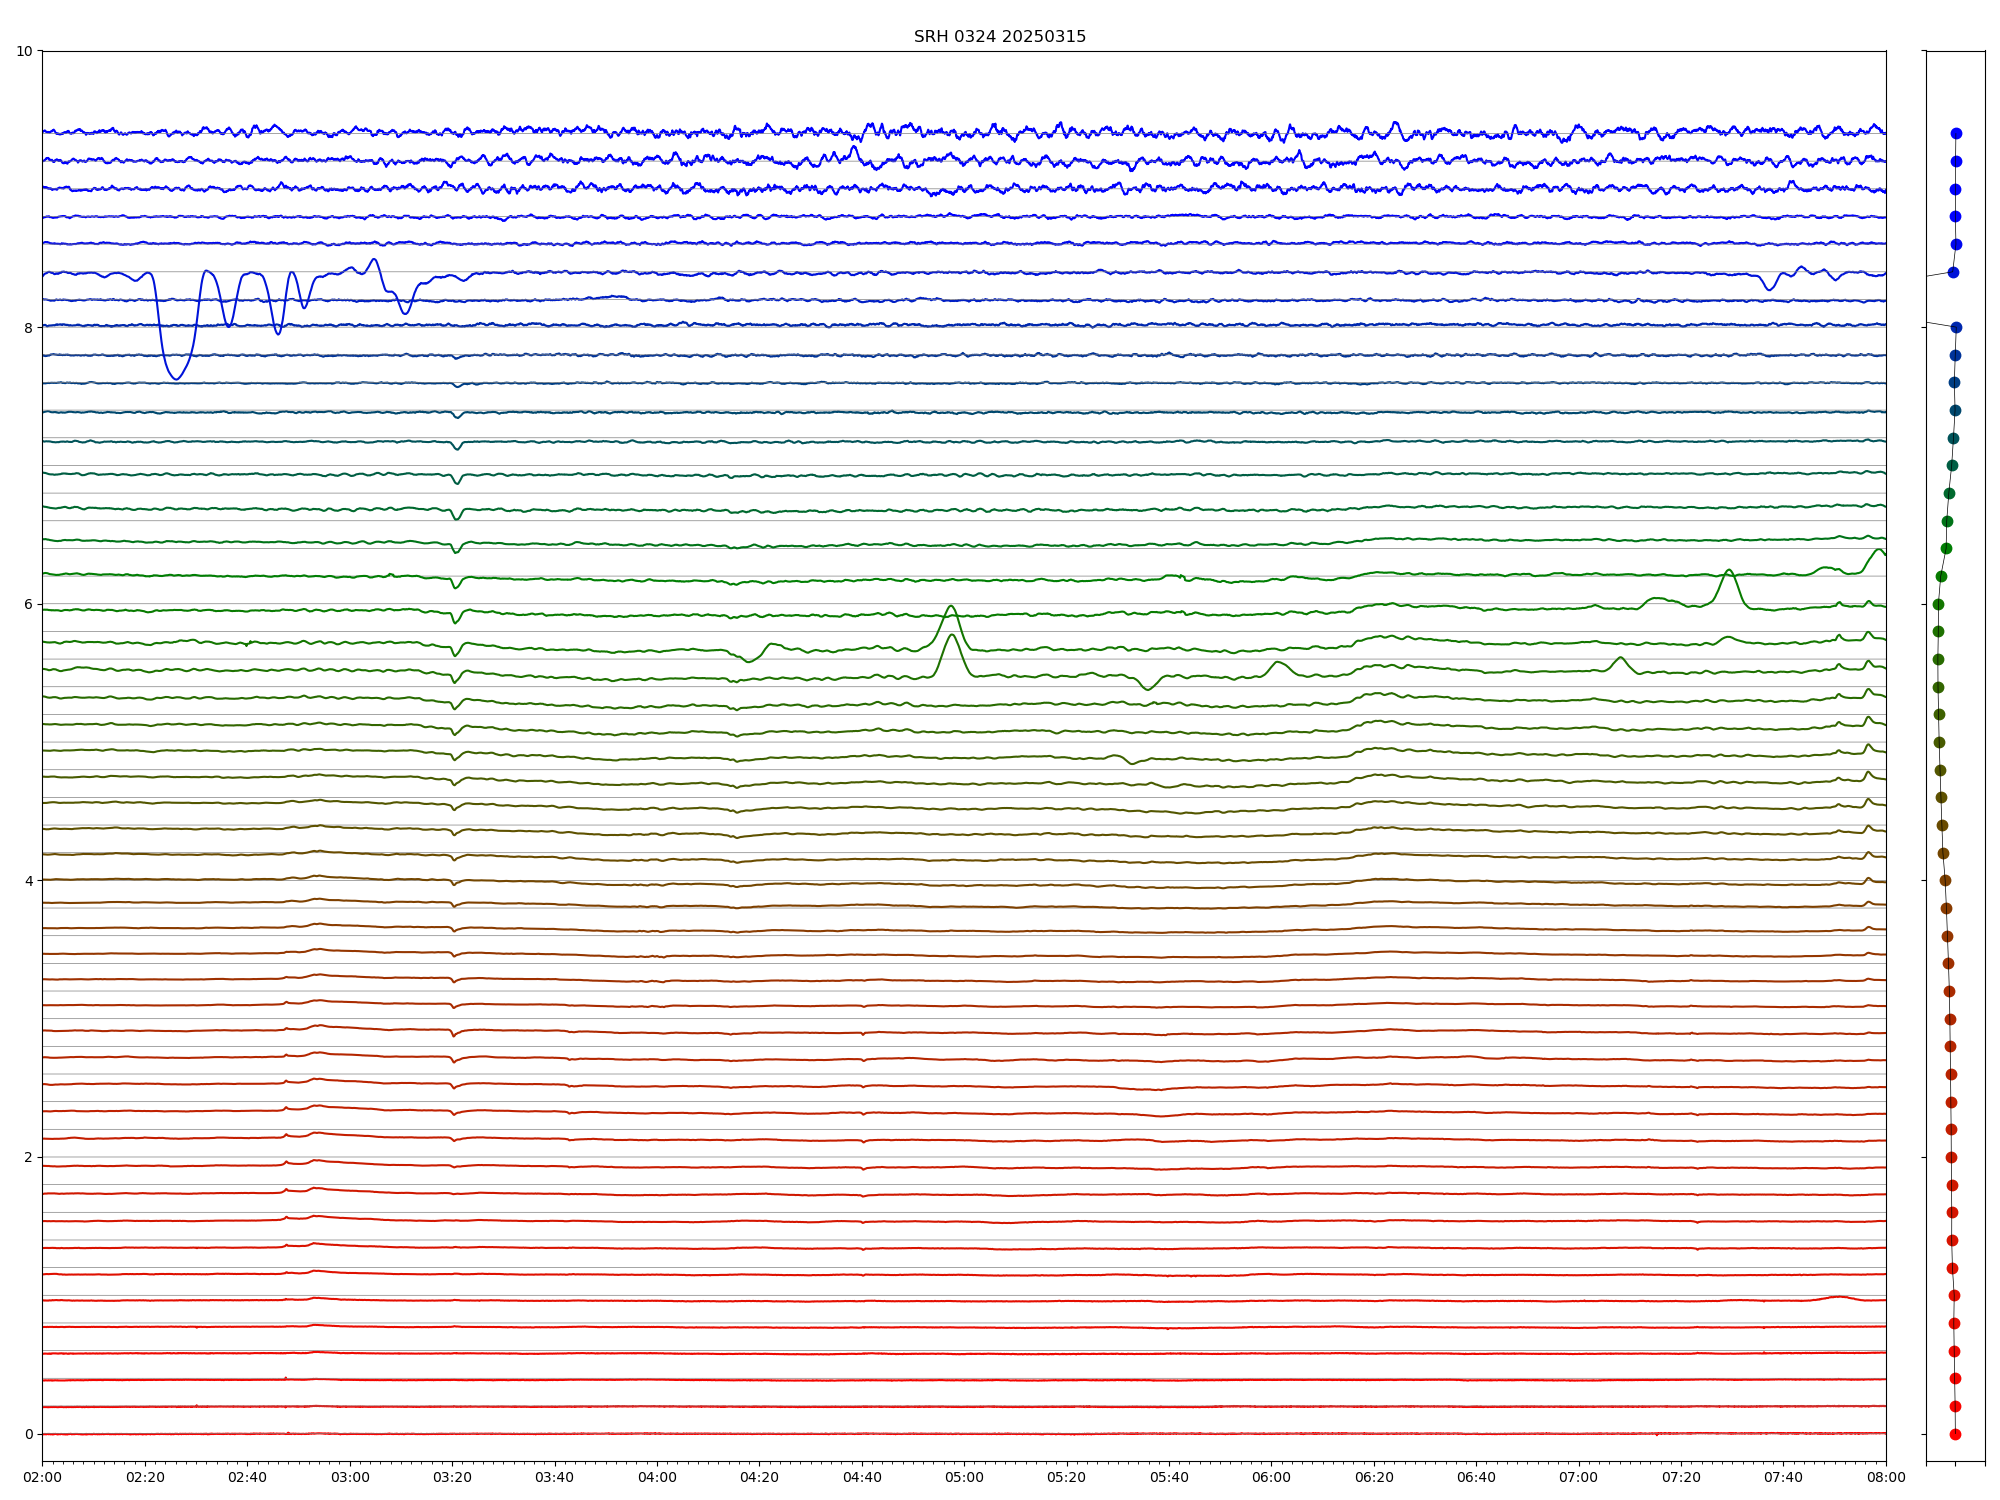2000x1500 pixels.
Task: Select topmost blue dot in side panel
Action: click(x=1956, y=133)
